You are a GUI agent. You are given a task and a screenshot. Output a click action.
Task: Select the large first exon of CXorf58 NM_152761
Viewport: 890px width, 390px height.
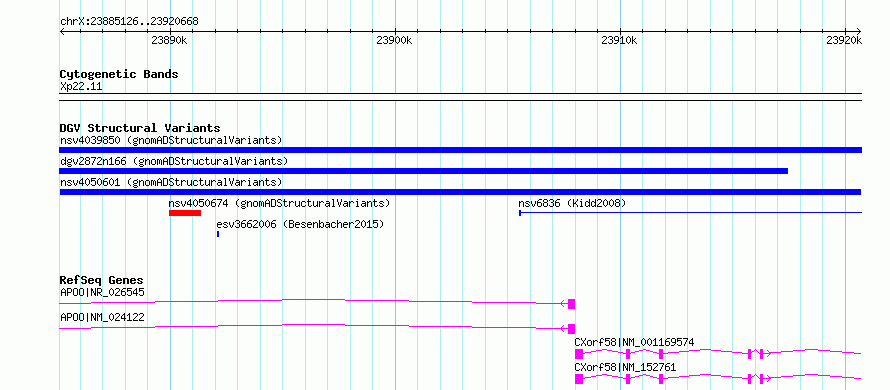(579, 379)
